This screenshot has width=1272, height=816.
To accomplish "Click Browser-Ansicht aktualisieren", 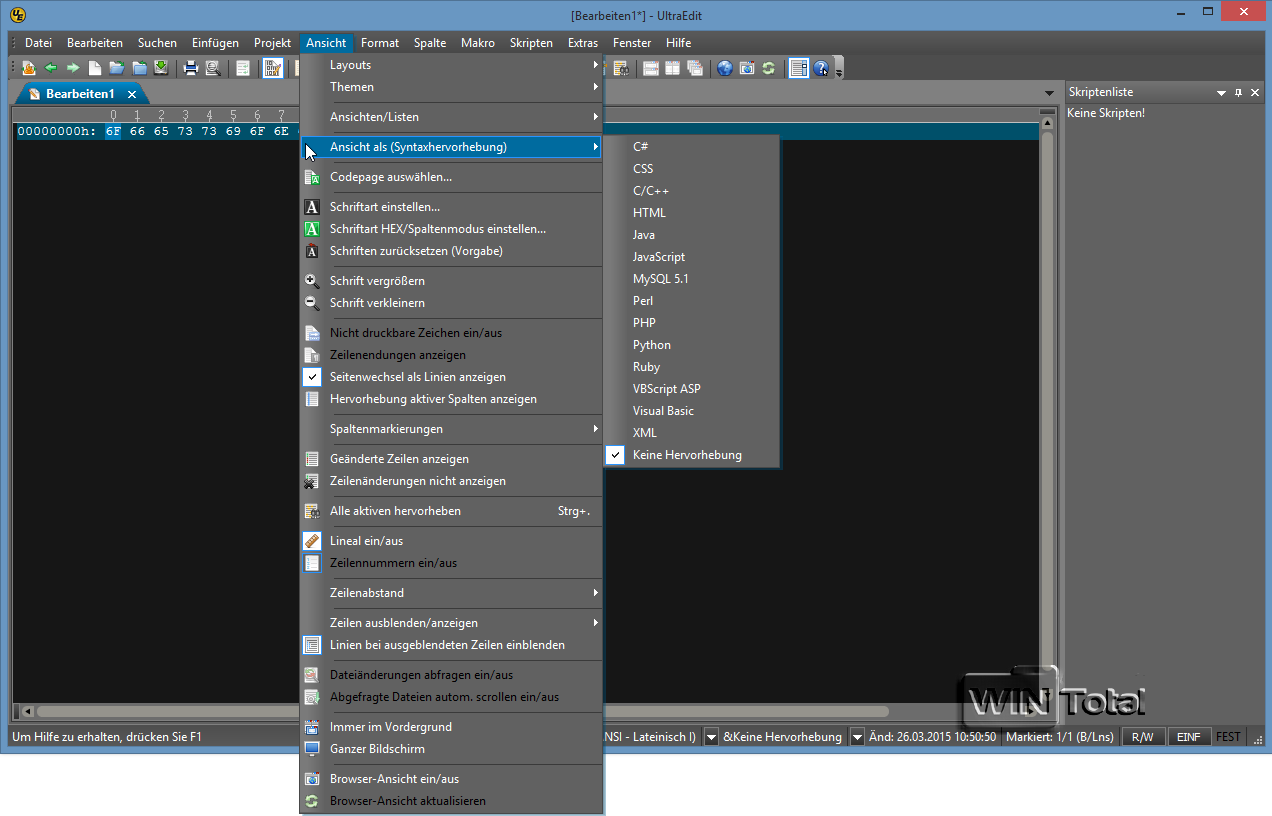I will coord(452,801).
